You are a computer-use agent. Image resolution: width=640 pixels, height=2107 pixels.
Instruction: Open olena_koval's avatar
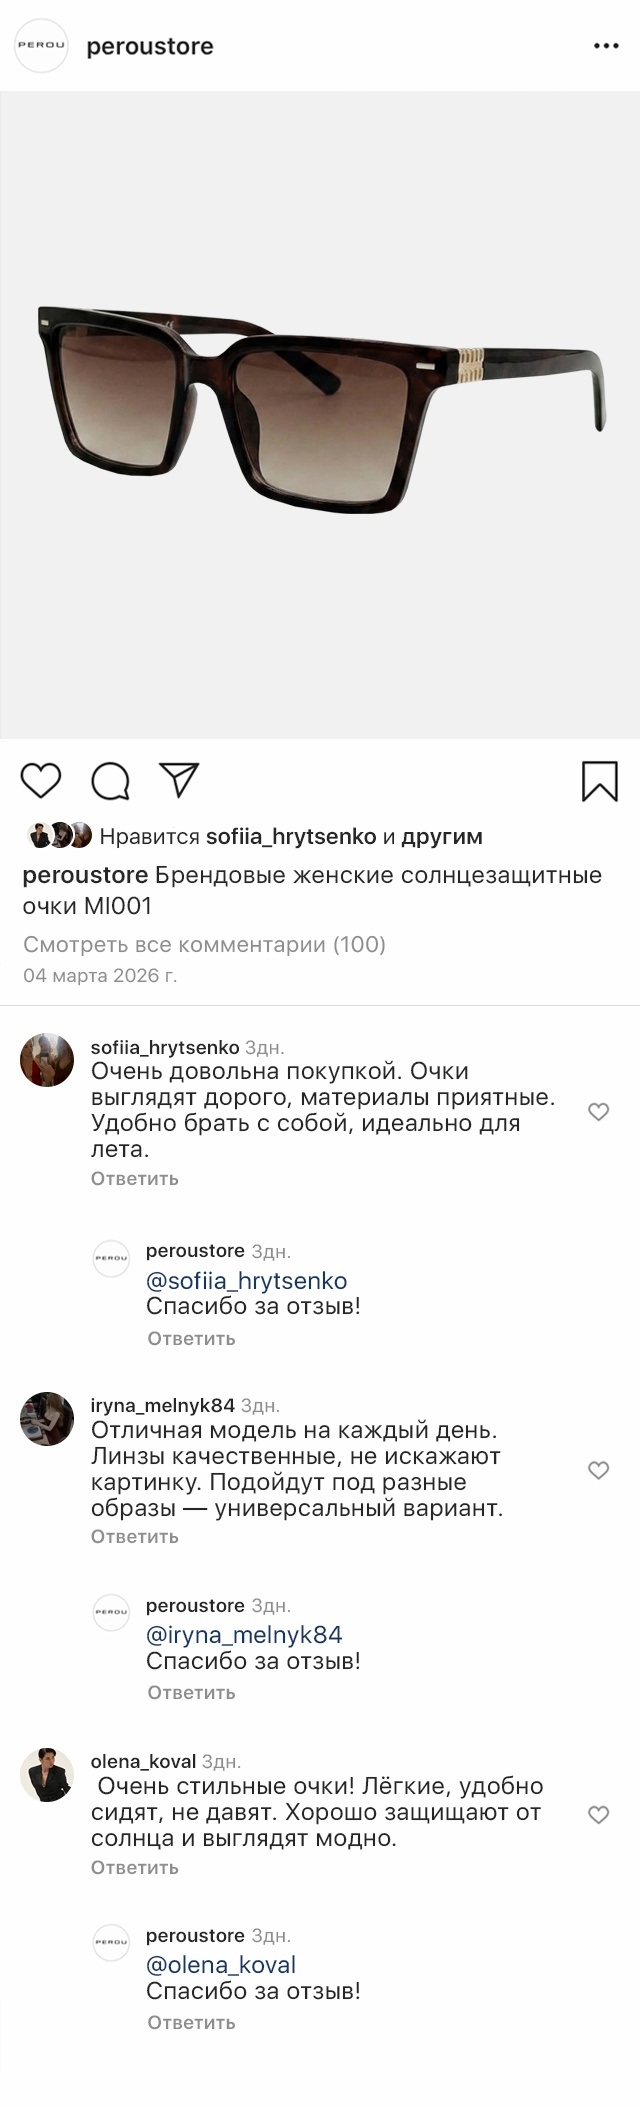[47, 1775]
